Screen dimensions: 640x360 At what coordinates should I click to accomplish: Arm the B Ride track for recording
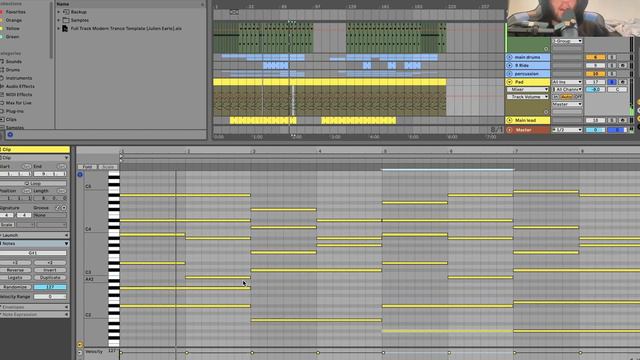point(622,65)
